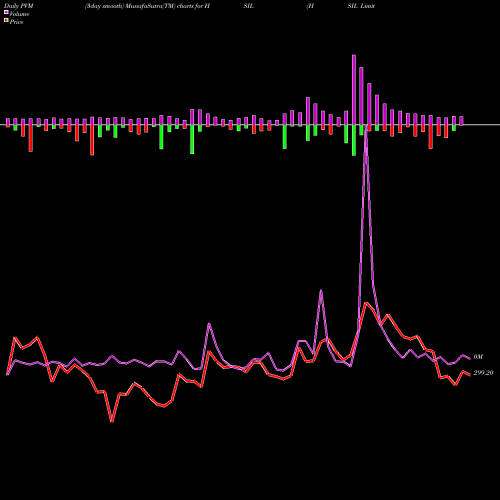
Task: Select the 'Volume' legend label
Action: (19, 14)
